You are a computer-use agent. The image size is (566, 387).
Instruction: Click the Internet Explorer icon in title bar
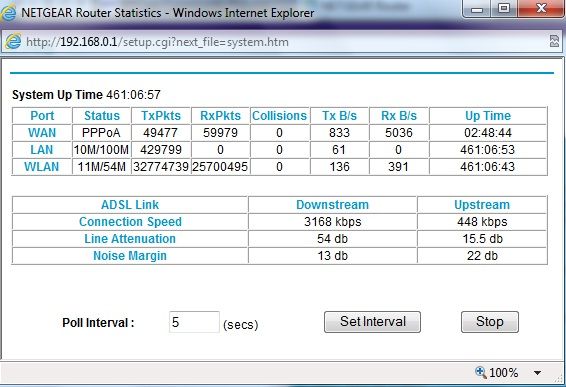tap(8, 14)
